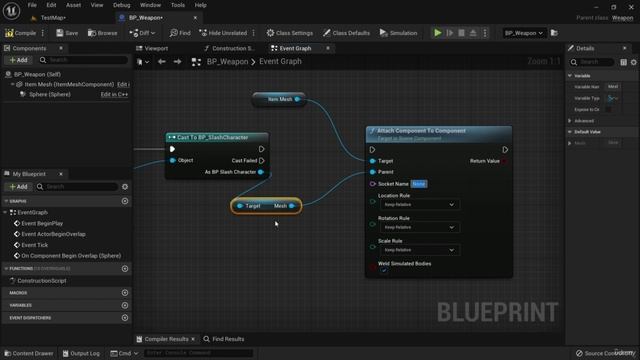Toggle Hide Unrelated nodes
Screen dimensions: 640x360
(x=223, y=33)
